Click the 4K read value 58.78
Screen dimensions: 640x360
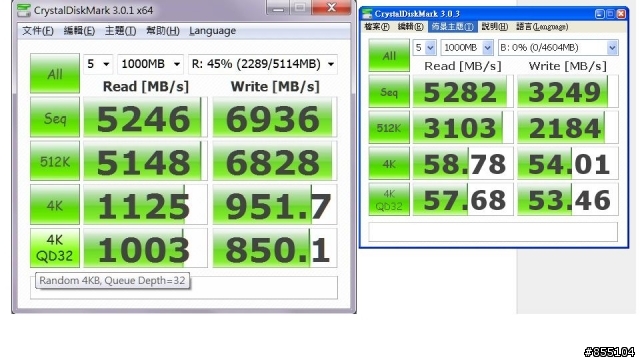tap(462, 163)
